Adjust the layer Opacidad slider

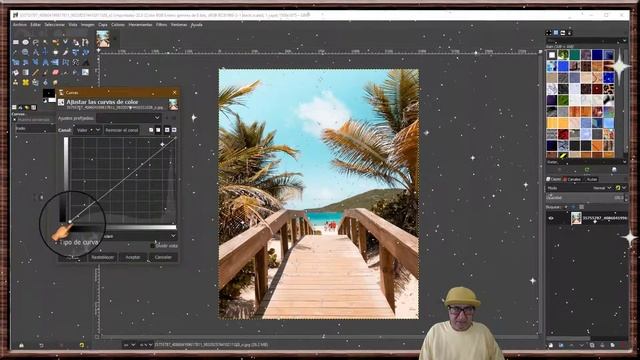[x=585, y=198]
